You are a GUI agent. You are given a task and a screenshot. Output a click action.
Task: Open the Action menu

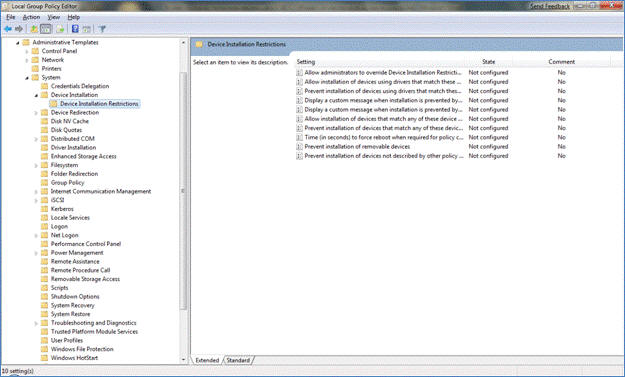(31, 17)
